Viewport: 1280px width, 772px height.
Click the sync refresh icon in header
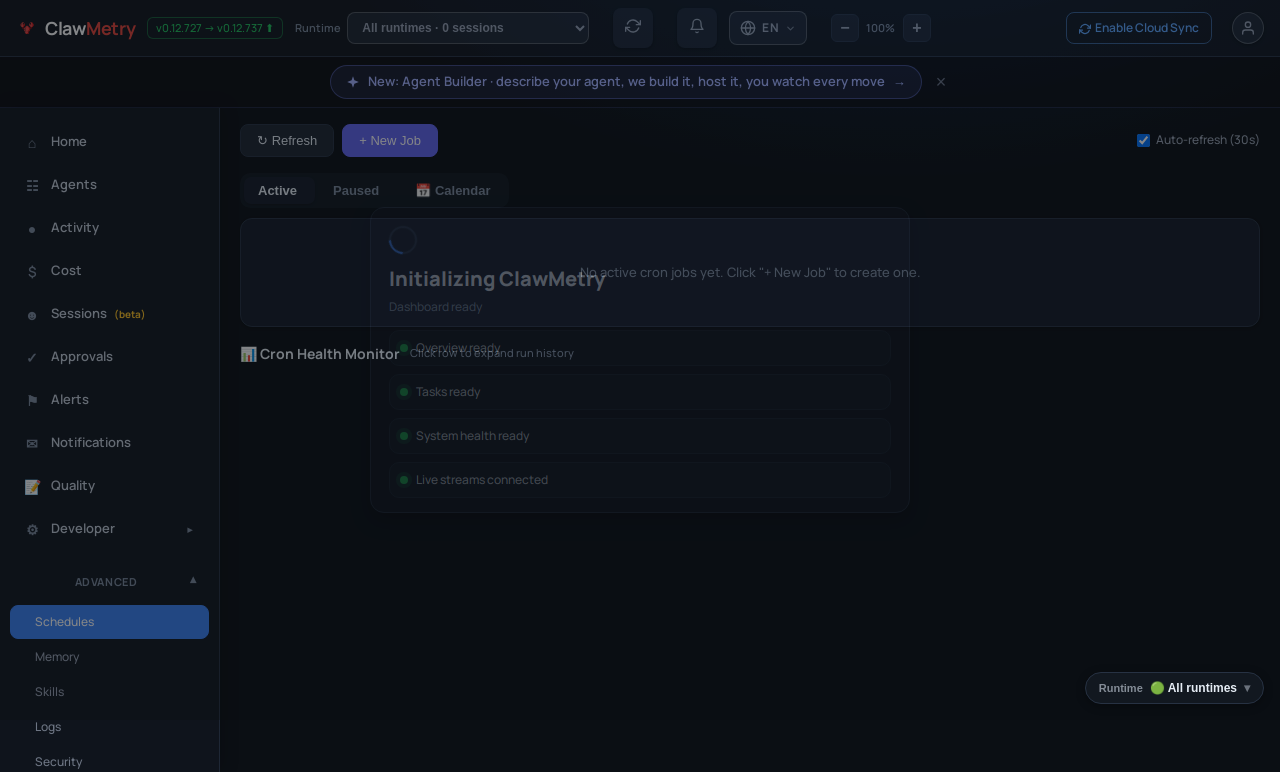(x=633, y=27)
